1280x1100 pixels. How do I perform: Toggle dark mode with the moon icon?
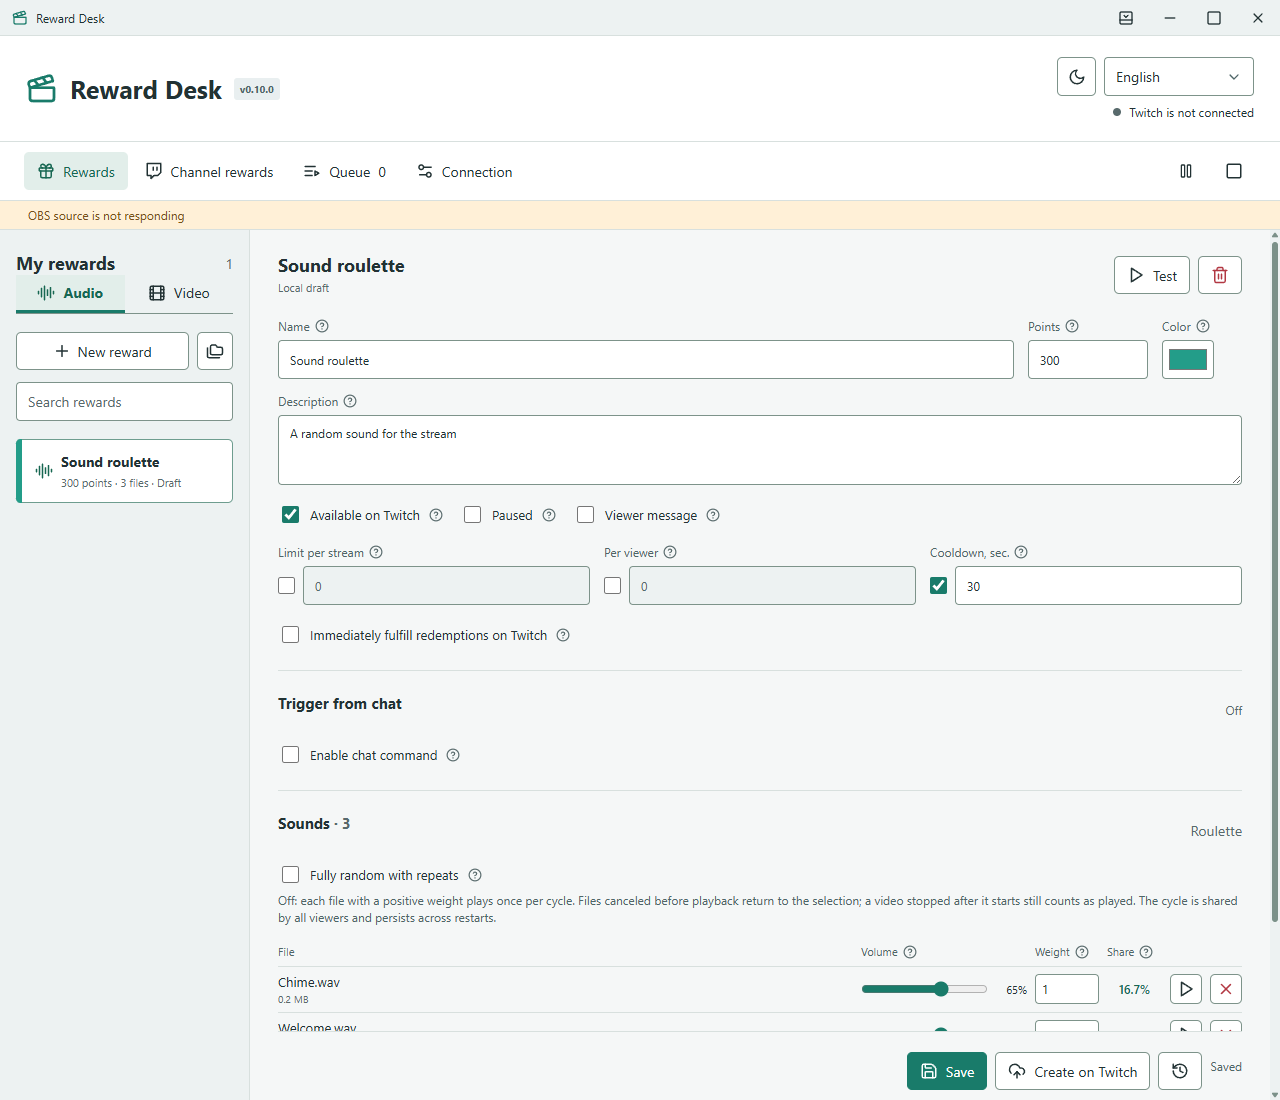coord(1076,77)
